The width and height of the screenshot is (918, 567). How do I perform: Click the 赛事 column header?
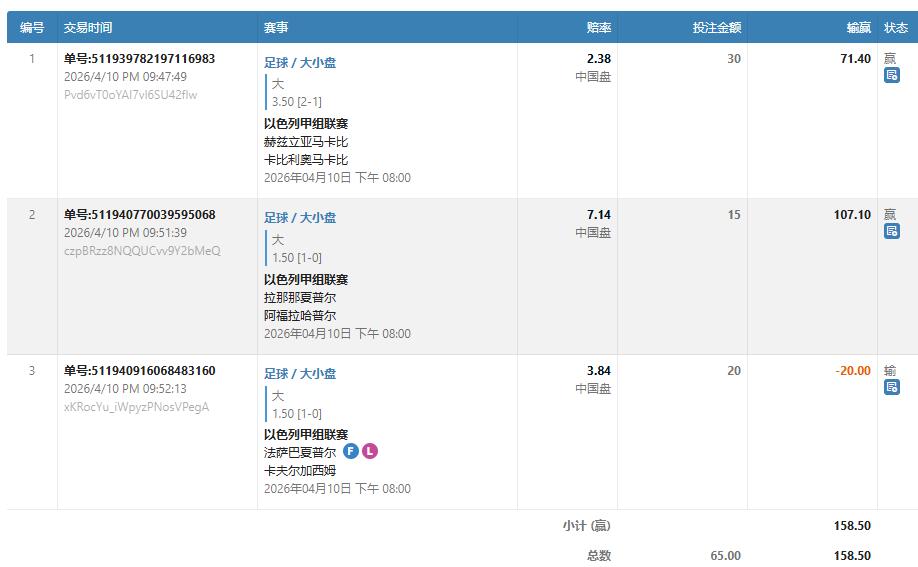tap(277, 28)
